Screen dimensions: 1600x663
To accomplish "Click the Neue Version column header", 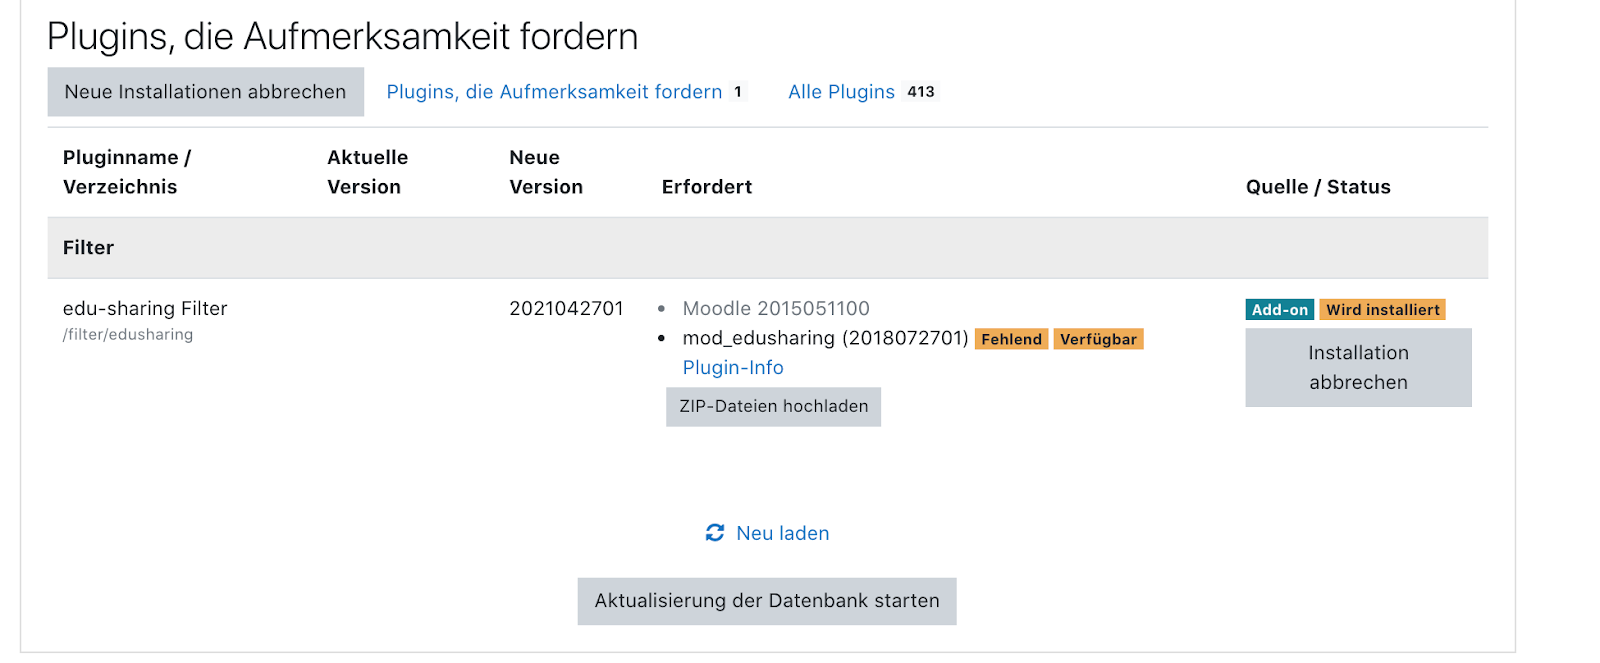I will (546, 172).
